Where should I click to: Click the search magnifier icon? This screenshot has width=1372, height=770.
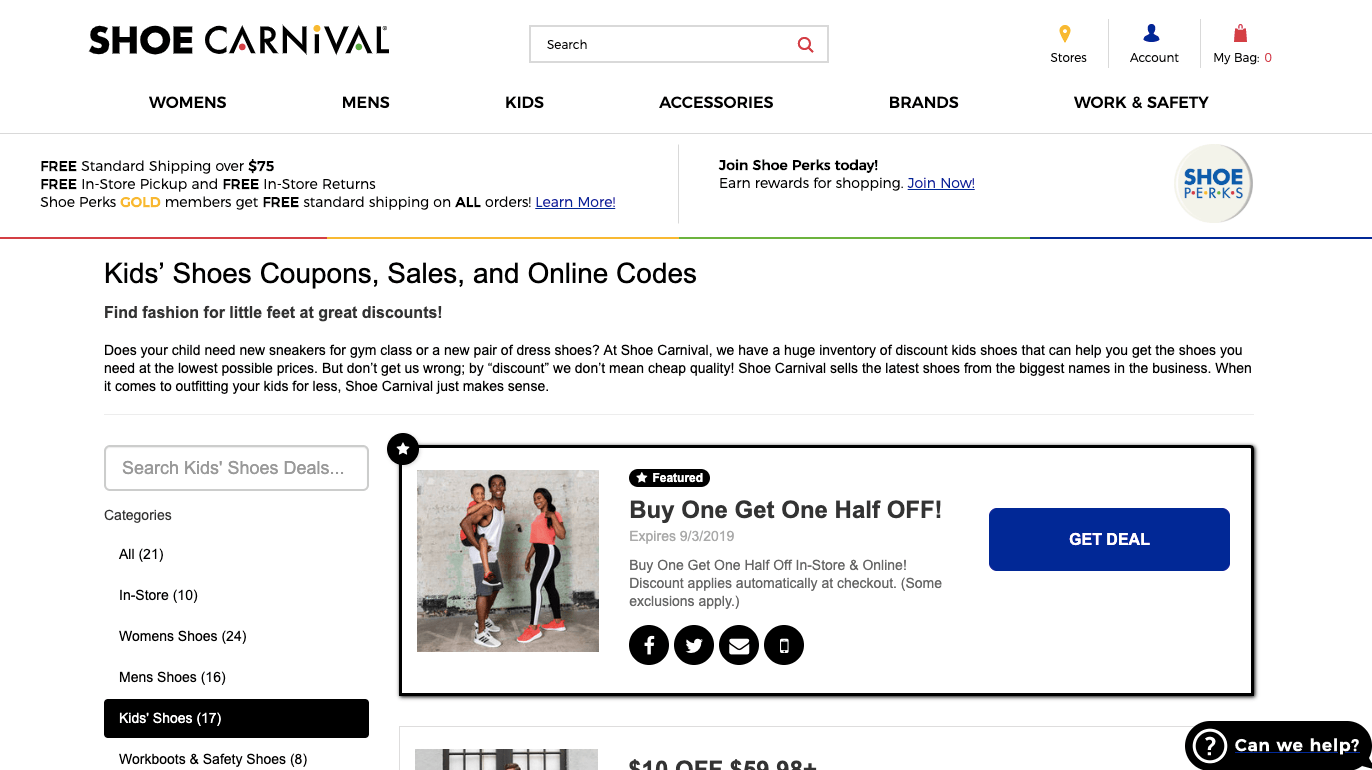click(805, 45)
